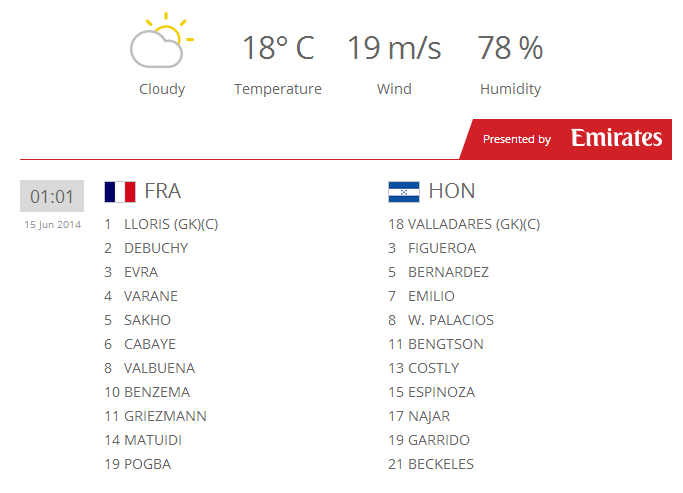Click the 18° C temperature reading
The width and height of the screenshot is (683, 493).
pyautogui.click(x=278, y=48)
